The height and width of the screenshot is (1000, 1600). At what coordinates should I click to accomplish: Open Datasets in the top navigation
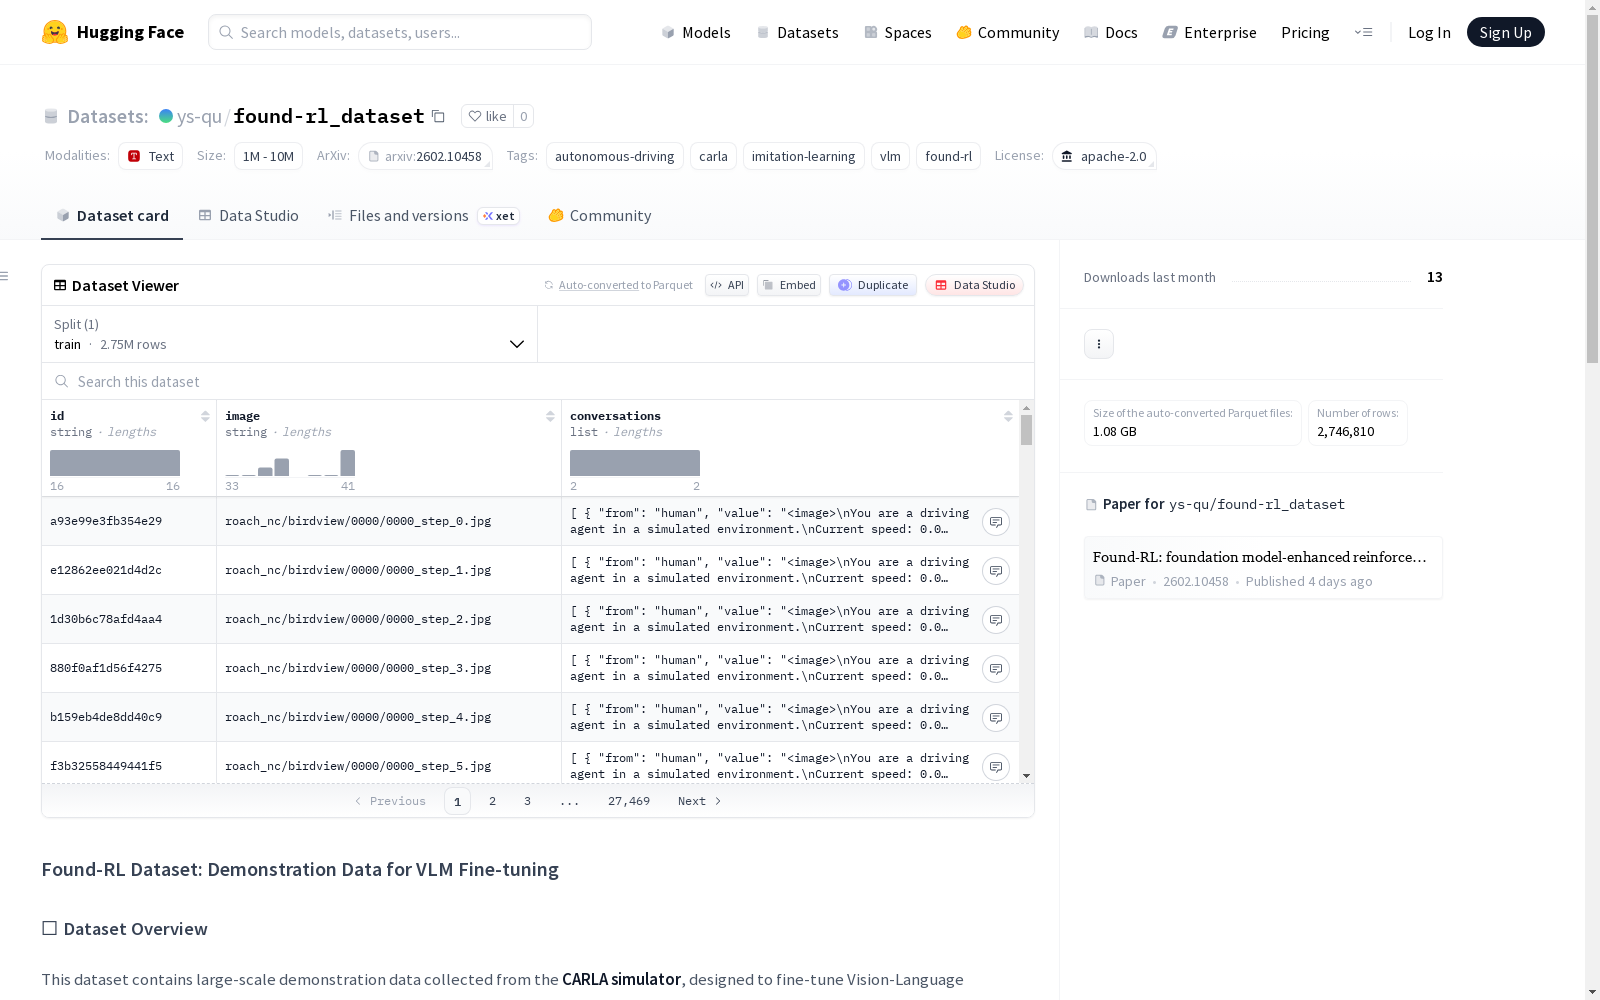[797, 32]
